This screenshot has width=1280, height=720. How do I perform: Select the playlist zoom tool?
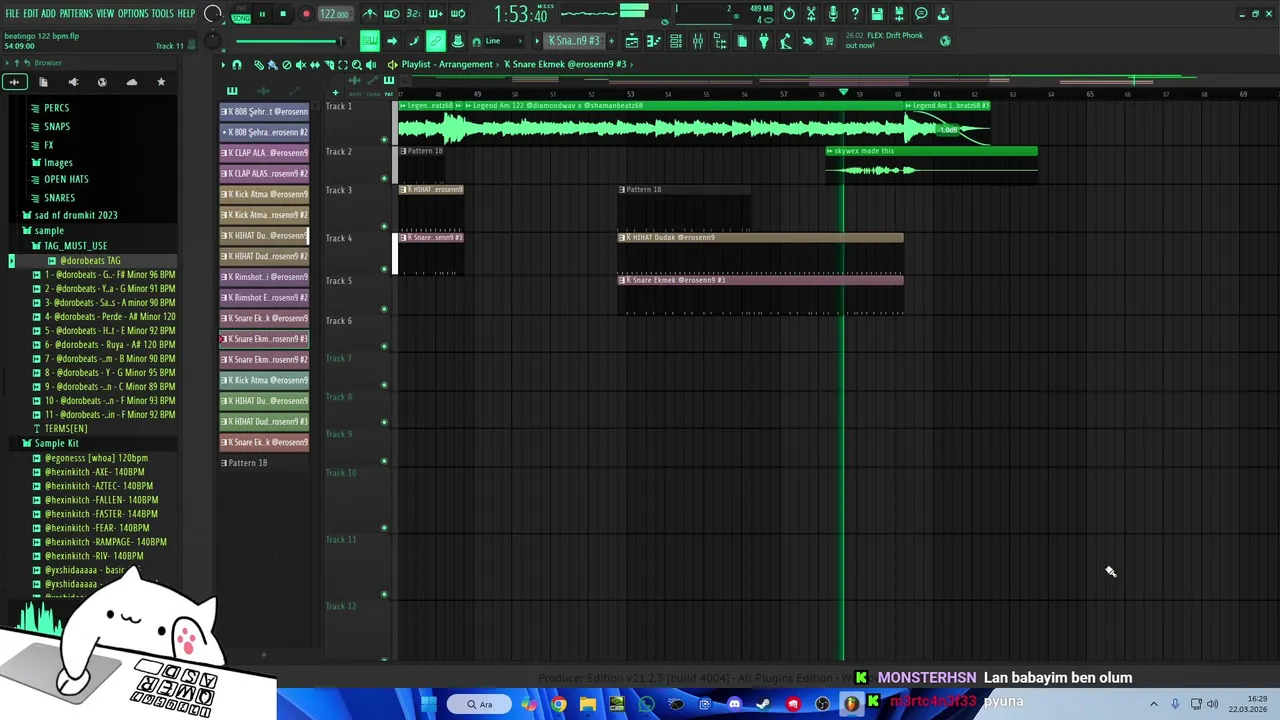pos(357,65)
